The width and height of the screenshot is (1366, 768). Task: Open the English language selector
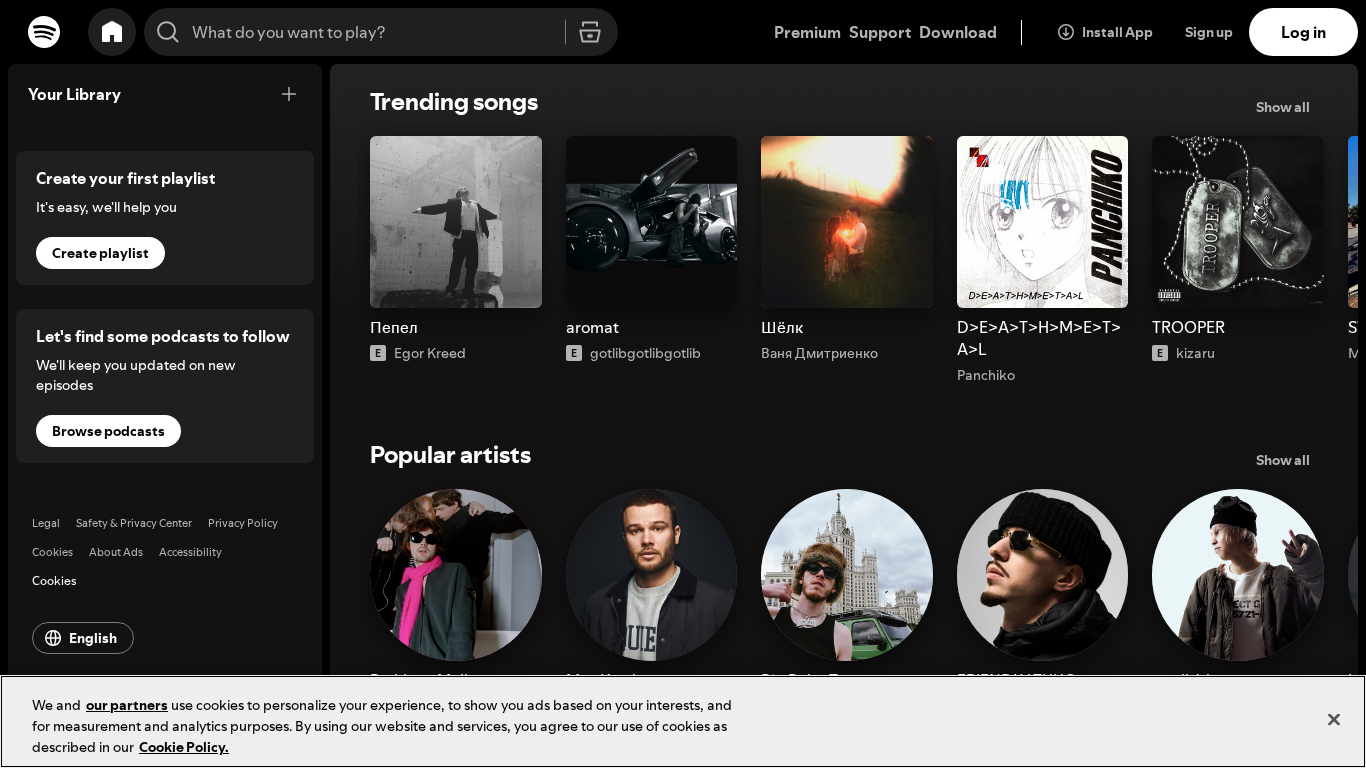tap(83, 638)
